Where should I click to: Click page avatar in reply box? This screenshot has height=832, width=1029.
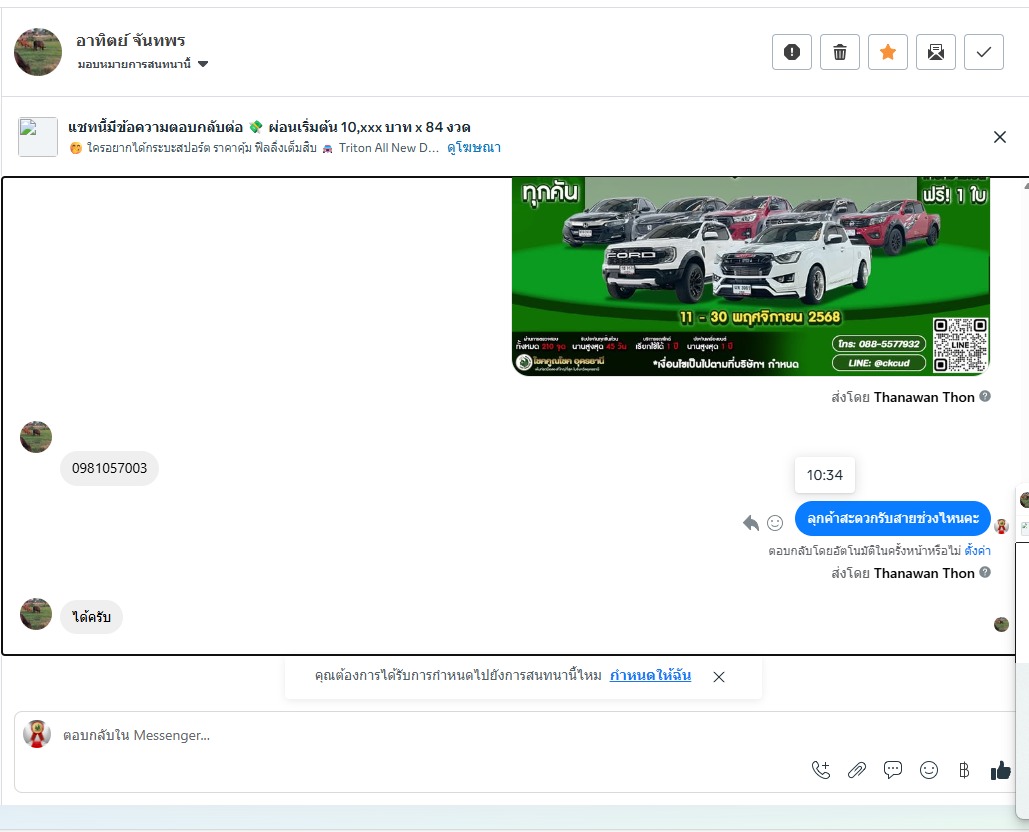[x=37, y=734]
